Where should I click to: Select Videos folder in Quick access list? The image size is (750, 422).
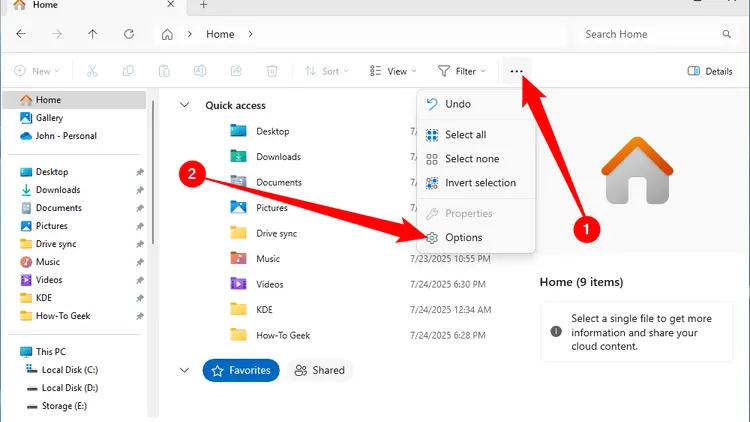coord(257,284)
